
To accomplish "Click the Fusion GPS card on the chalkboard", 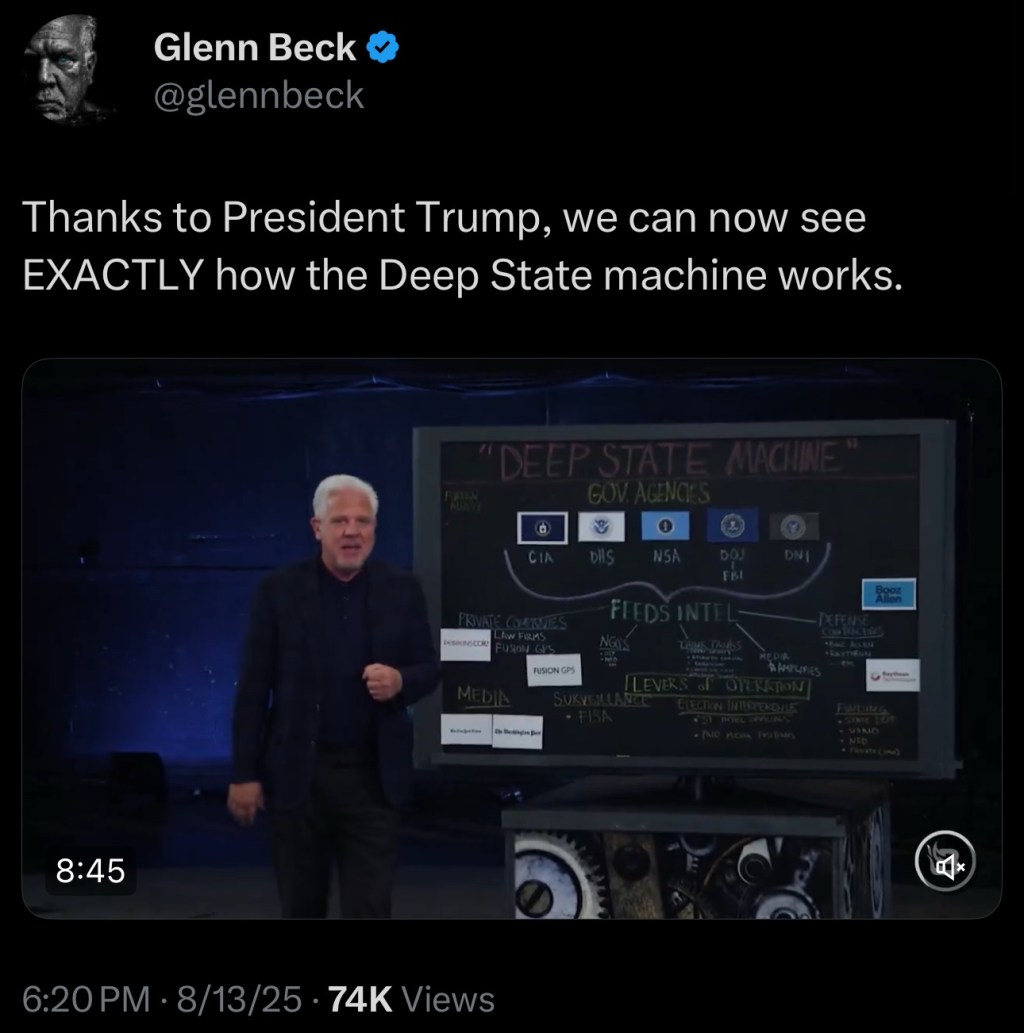I will (554, 670).
